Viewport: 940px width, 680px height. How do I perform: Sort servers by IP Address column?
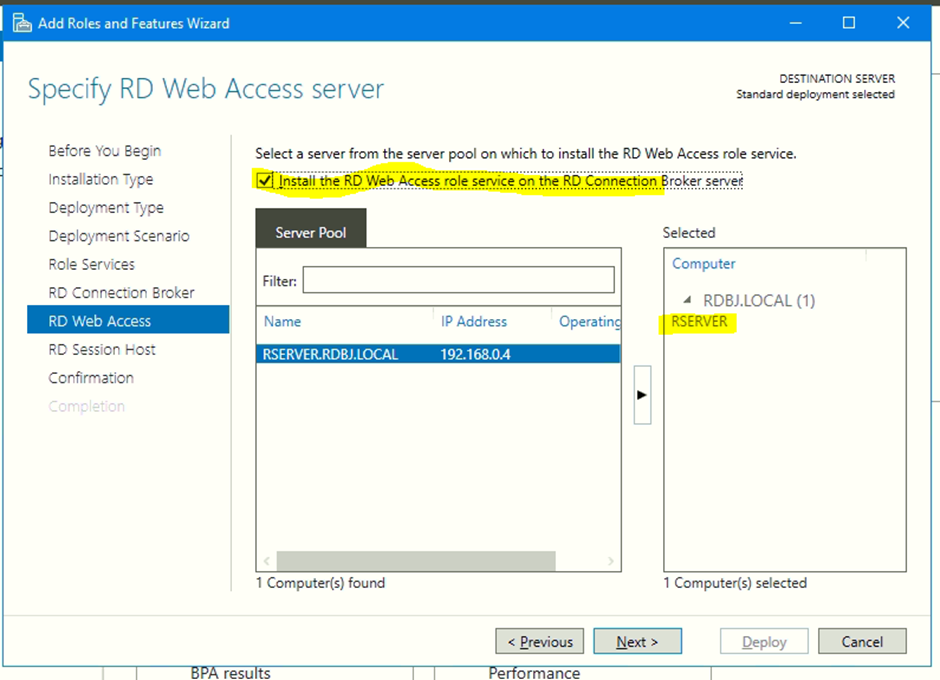(x=473, y=322)
